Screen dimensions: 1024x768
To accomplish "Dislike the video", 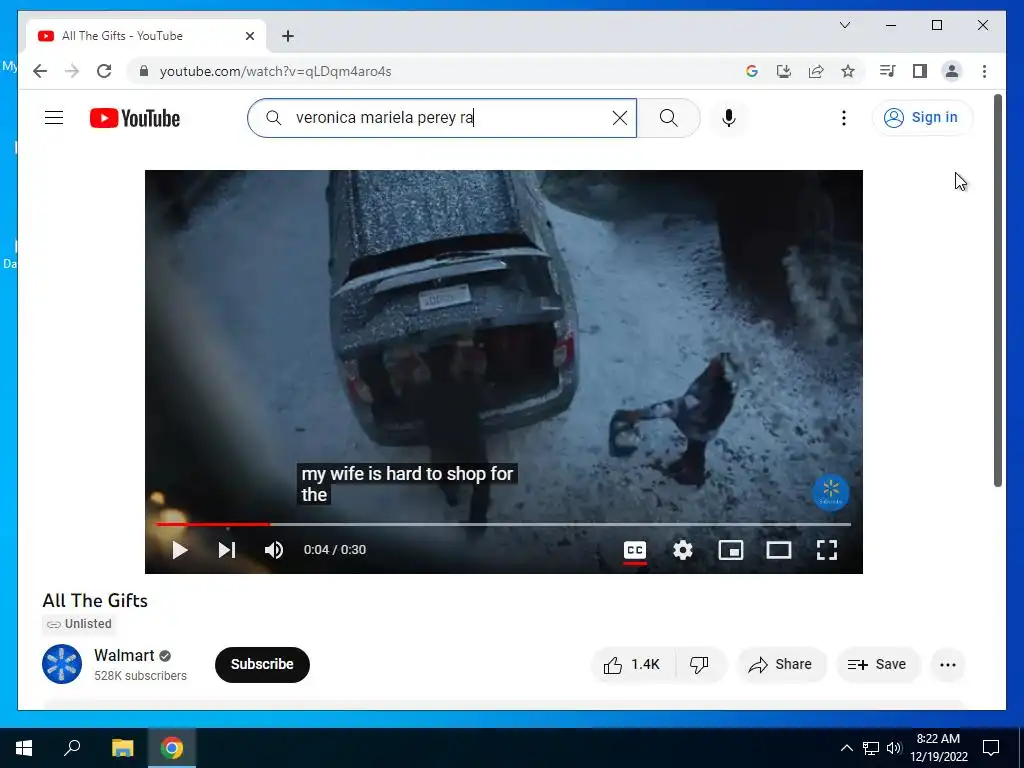I will pyautogui.click(x=699, y=665).
